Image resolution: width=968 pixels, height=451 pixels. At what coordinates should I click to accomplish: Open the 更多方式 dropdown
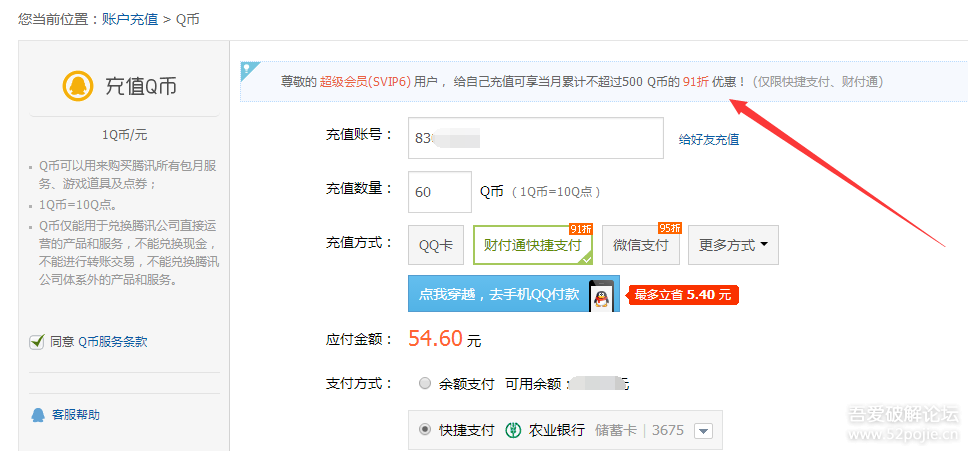pyautogui.click(x=733, y=245)
